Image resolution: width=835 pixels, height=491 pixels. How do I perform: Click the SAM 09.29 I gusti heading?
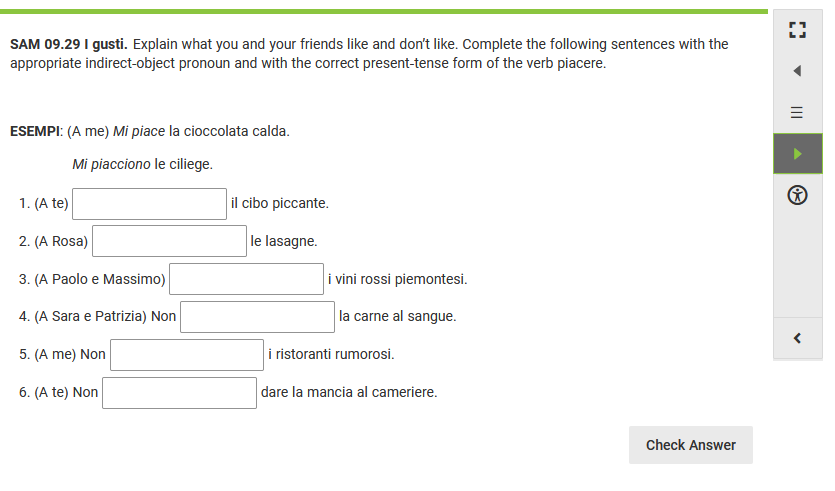pyautogui.click(x=68, y=45)
